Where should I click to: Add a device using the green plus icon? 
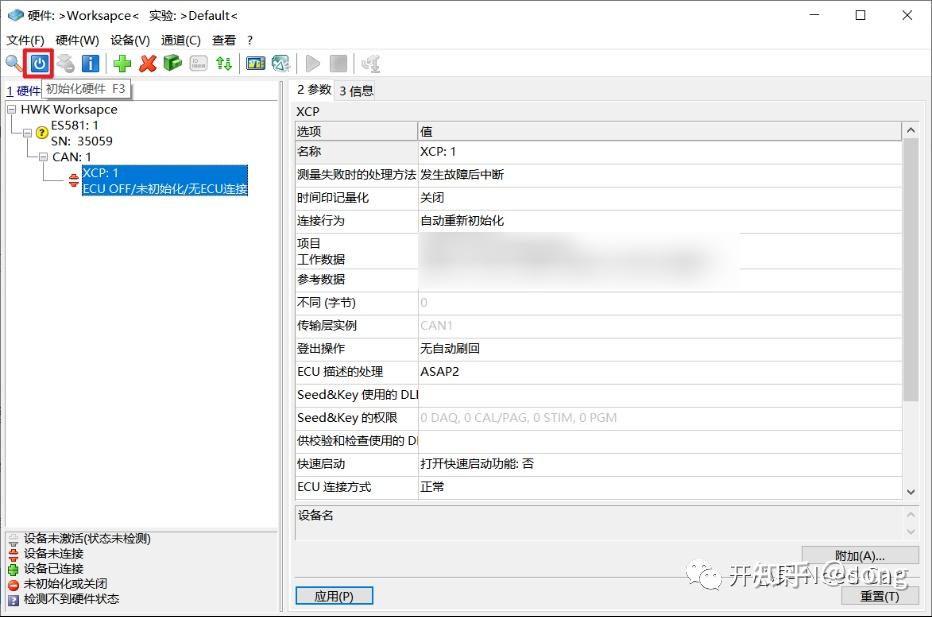(x=121, y=63)
